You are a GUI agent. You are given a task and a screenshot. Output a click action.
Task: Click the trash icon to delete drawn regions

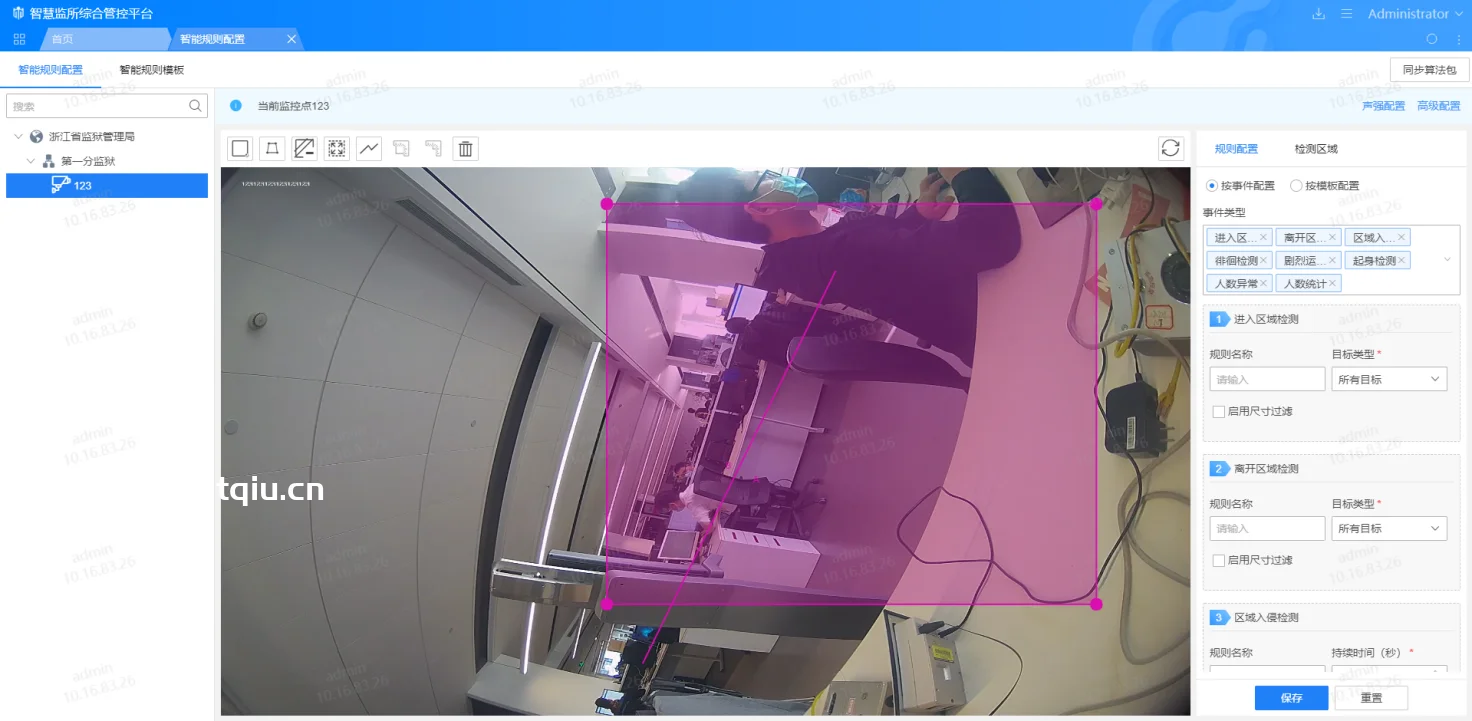pos(465,149)
